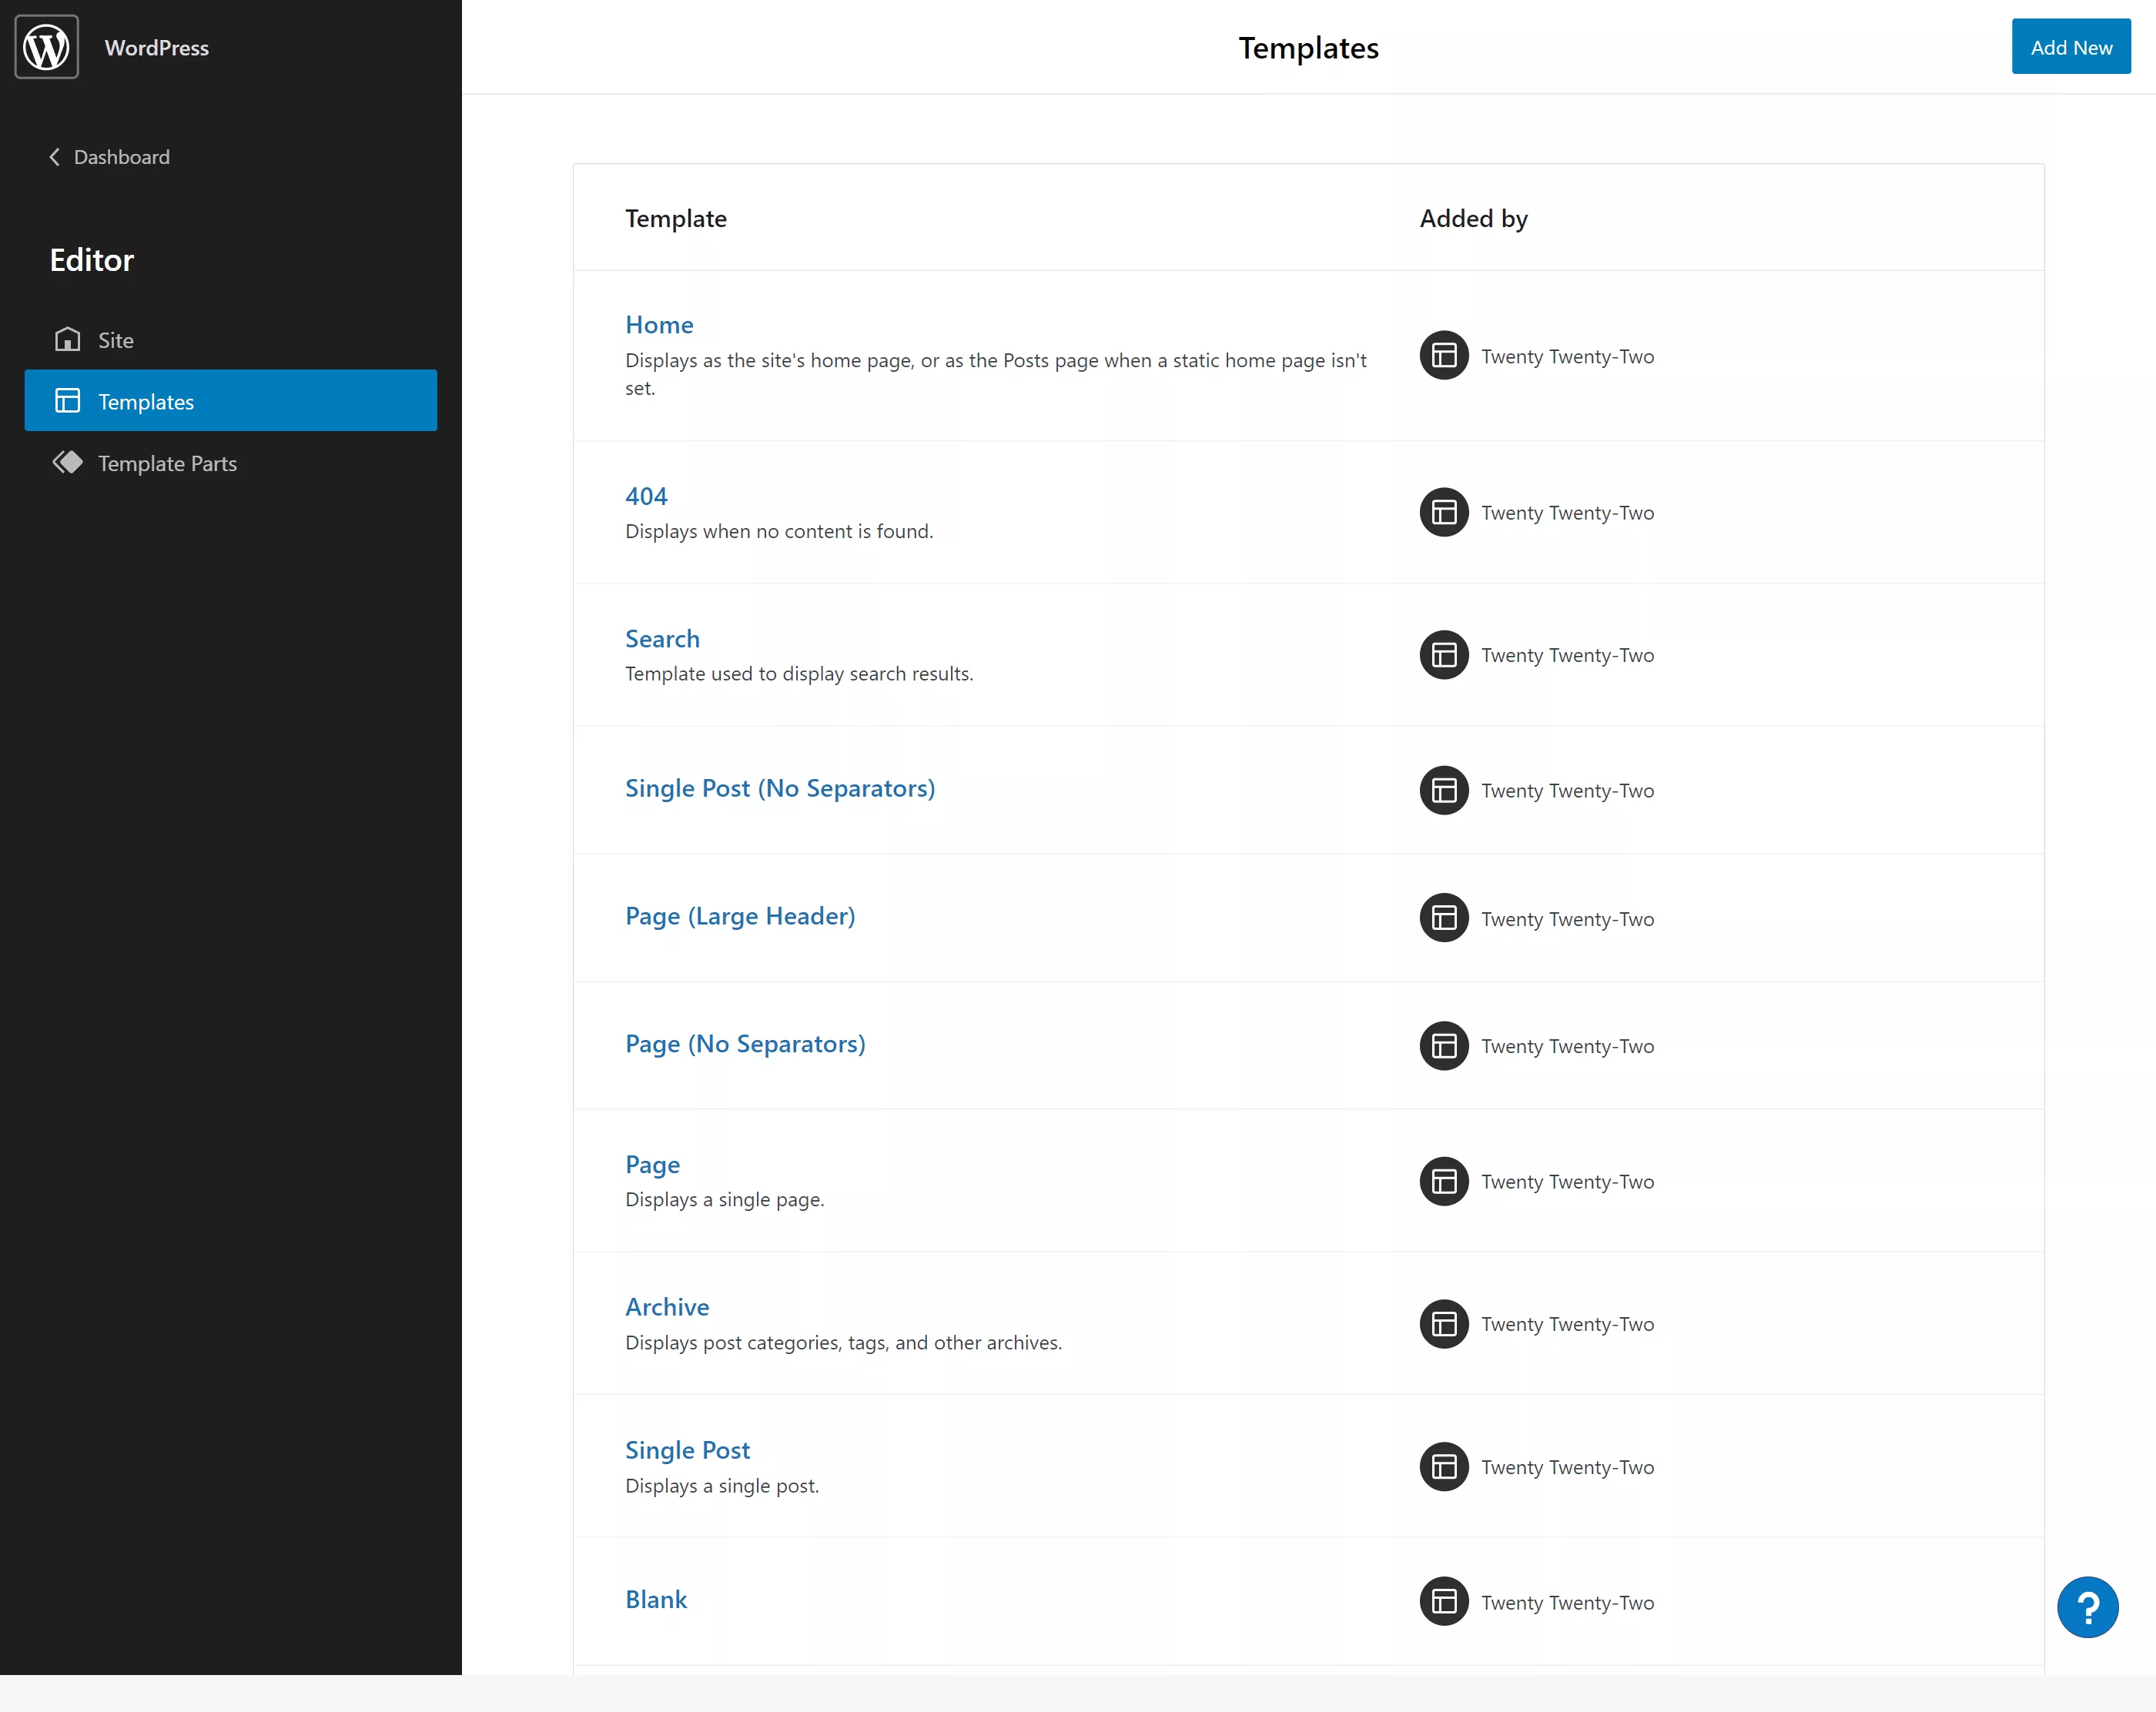Open the Blank template

pyautogui.click(x=656, y=1600)
